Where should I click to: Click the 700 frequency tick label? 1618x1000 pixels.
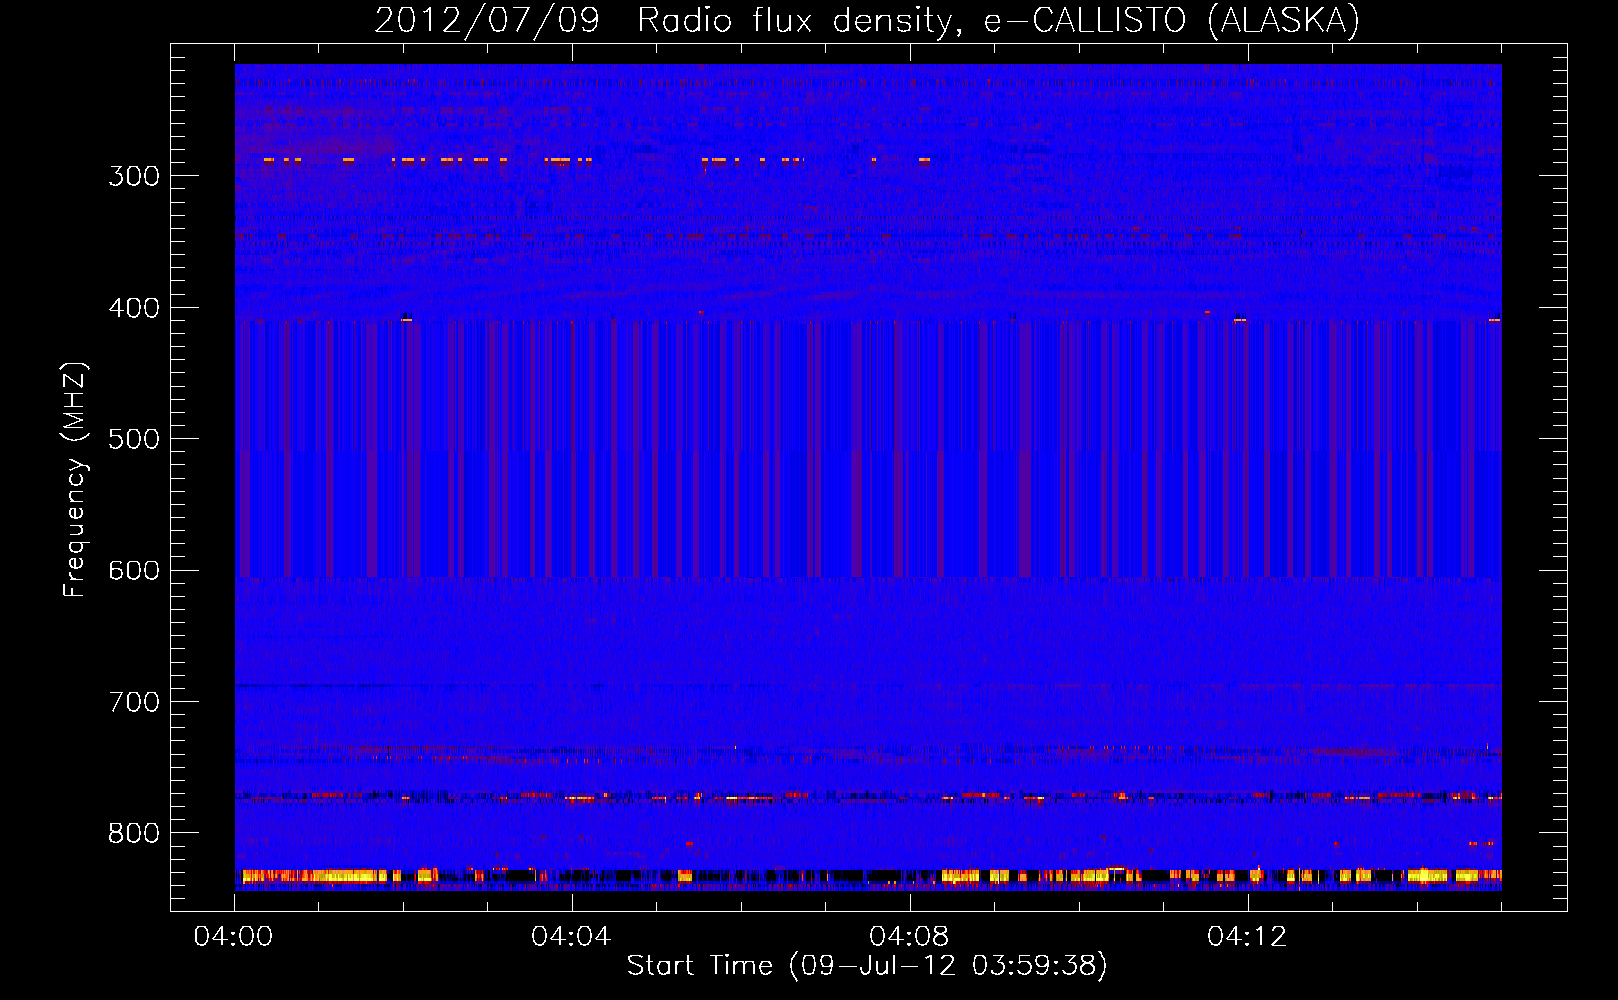pyautogui.click(x=134, y=702)
